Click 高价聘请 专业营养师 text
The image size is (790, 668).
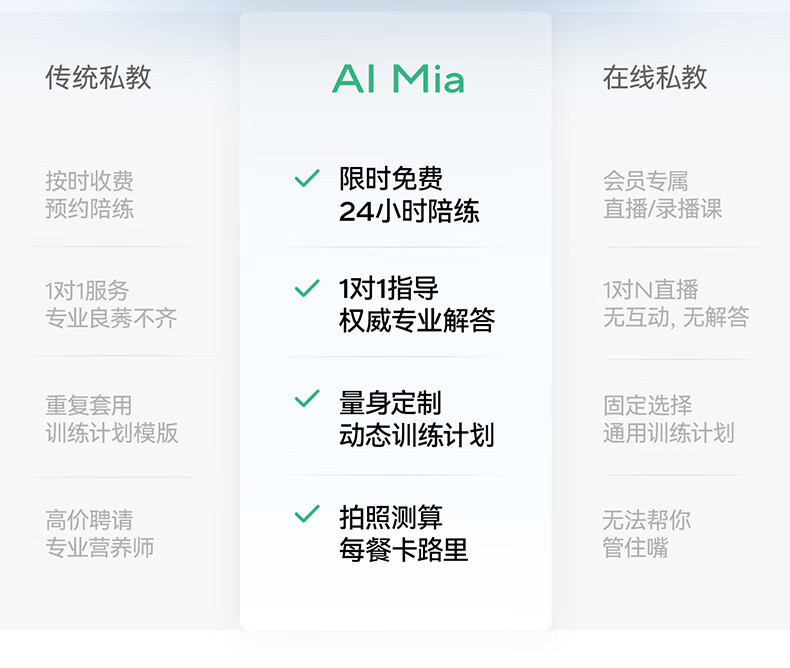tap(99, 534)
